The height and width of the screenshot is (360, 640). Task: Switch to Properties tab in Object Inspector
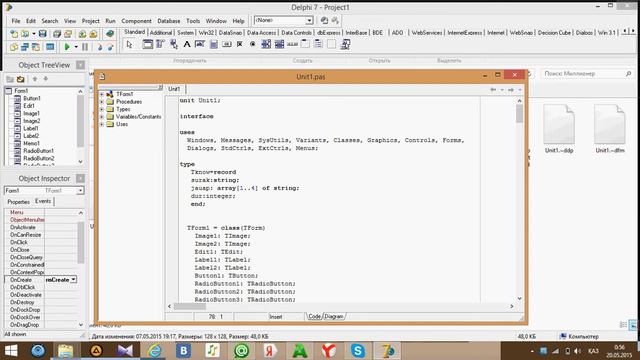pos(18,202)
